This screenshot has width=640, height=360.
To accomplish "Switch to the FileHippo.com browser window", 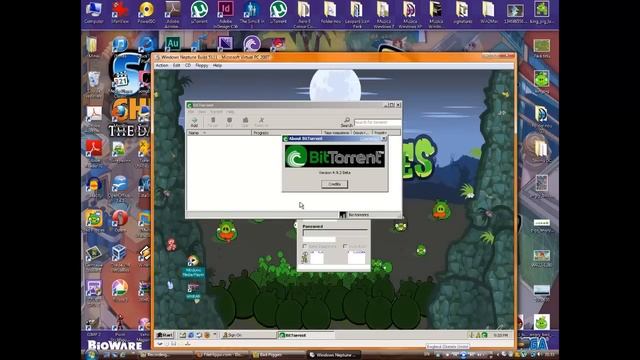I will (x=221, y=355).
